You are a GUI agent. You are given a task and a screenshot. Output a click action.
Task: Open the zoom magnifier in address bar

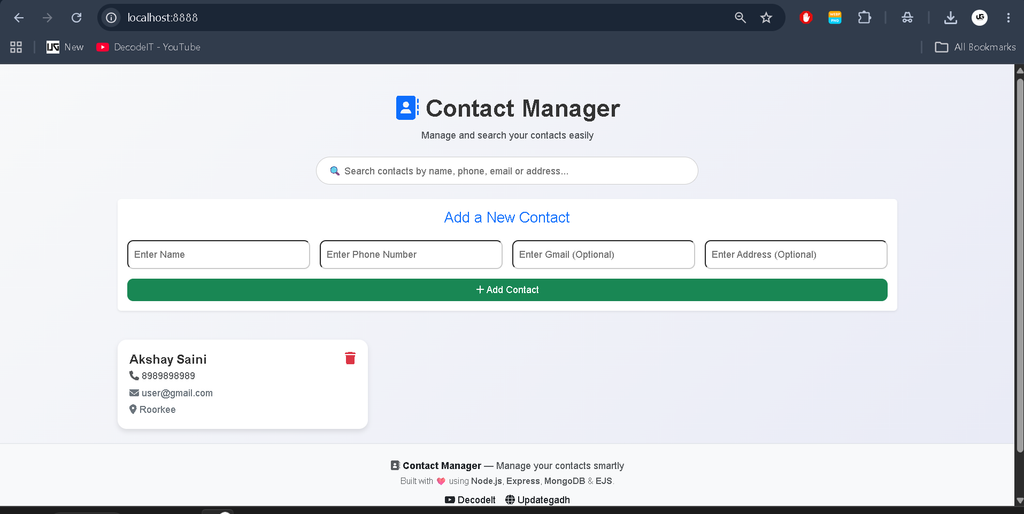pos(740,18)
